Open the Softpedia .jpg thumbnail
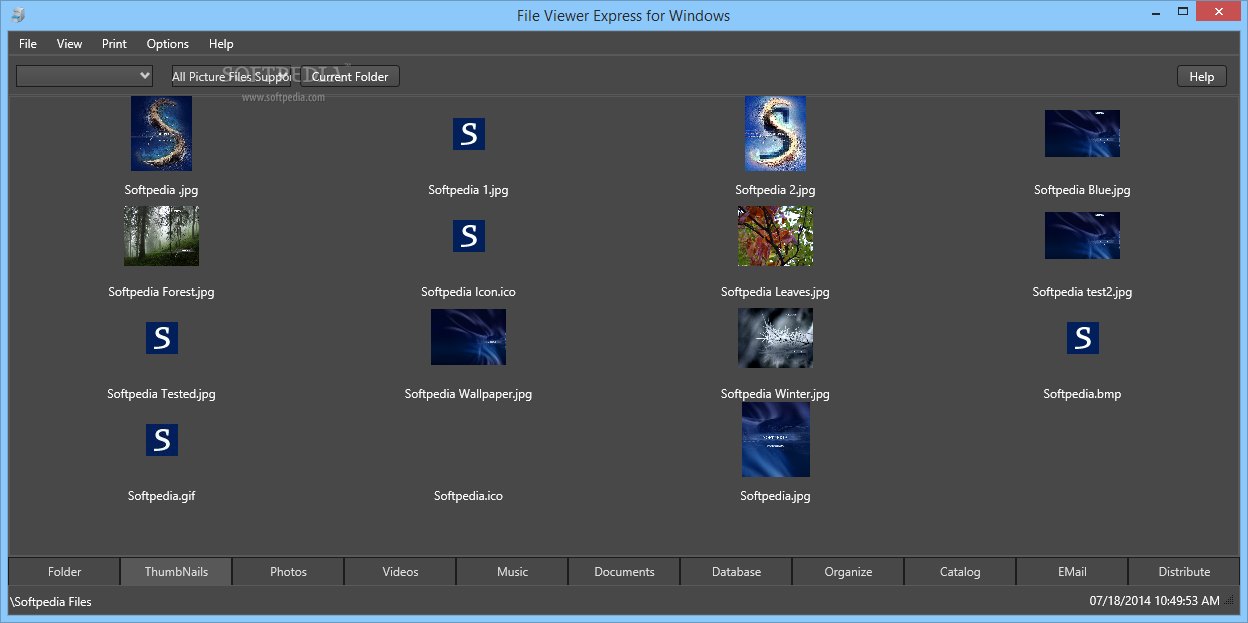Viewport: 1248px width, 623px height. pyautogui.click(x=161, y=134)
